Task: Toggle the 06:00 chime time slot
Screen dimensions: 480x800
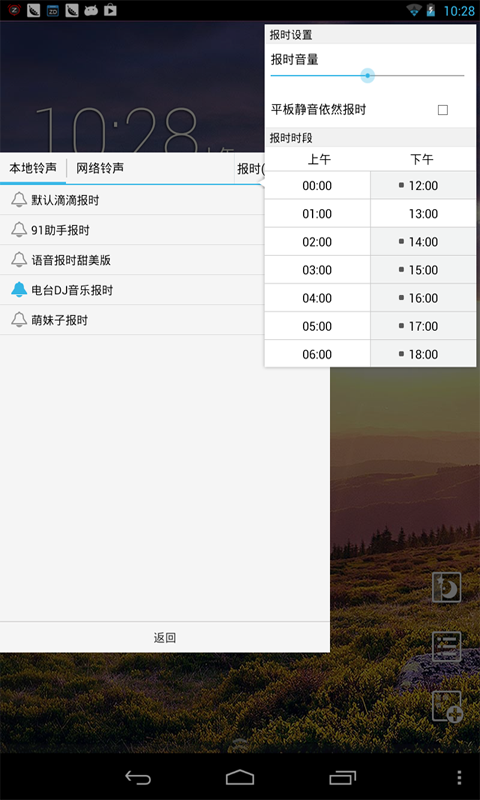Action: pyautogui.click(x=317, y=353)
